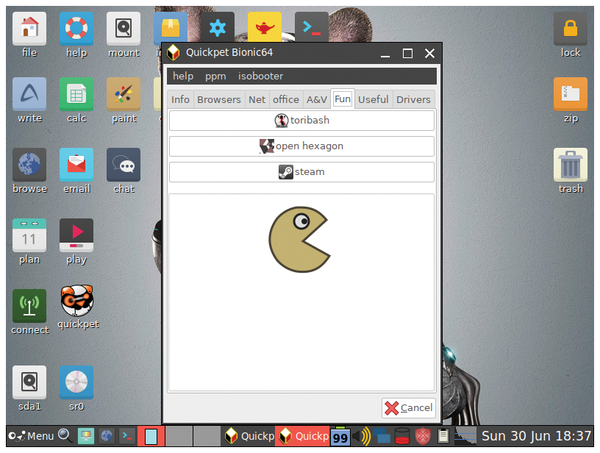Screen dimensions: 600x453
Task: Open the mount drive desktop icon
Action: [x=123, y=29]
